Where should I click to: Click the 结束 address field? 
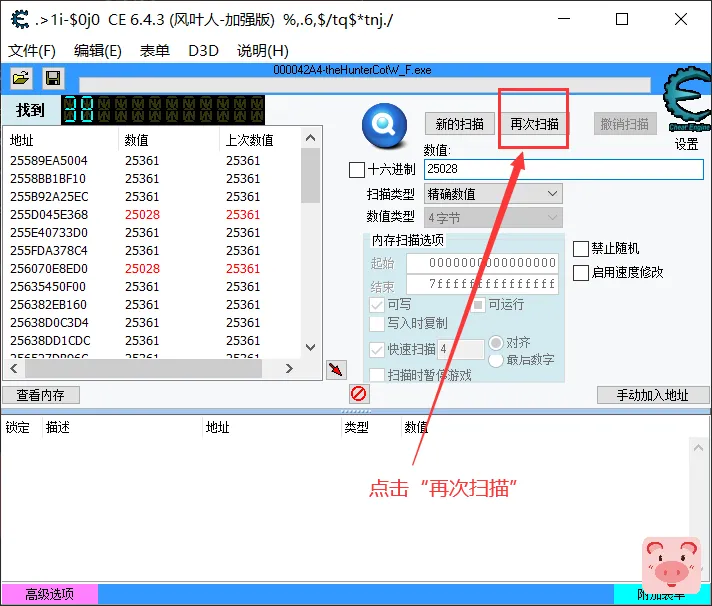click(x=482, y=285)
